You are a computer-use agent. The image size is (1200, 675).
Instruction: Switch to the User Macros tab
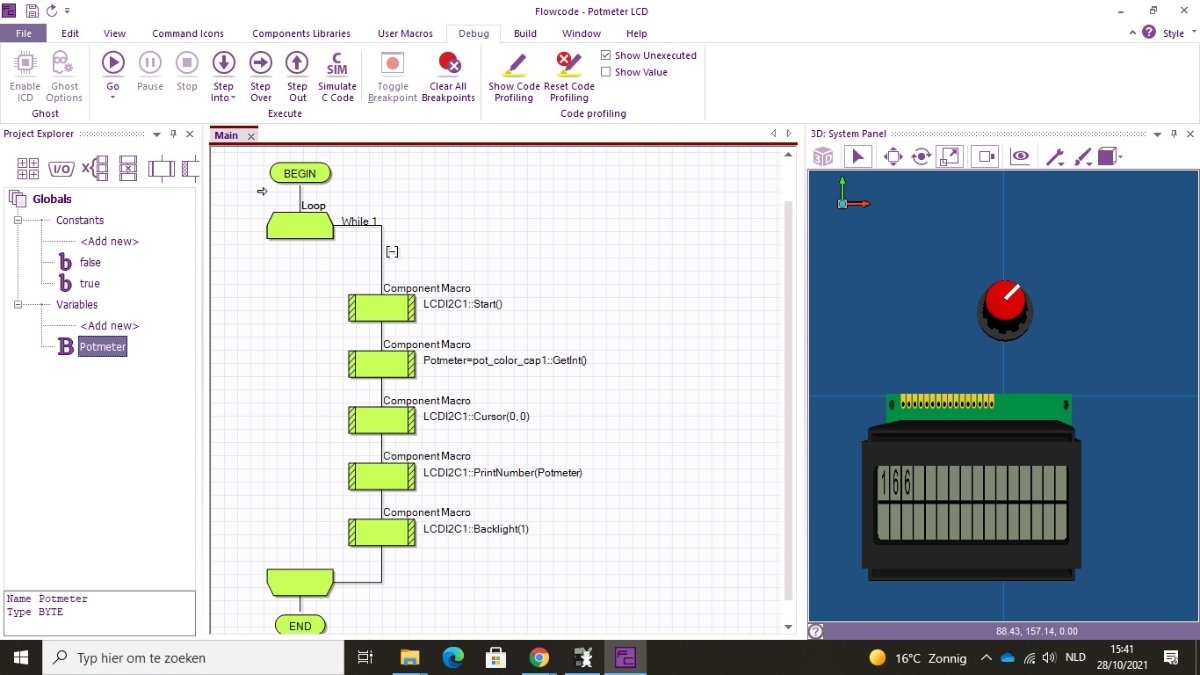pyautogui.click(x=405, y=33)
